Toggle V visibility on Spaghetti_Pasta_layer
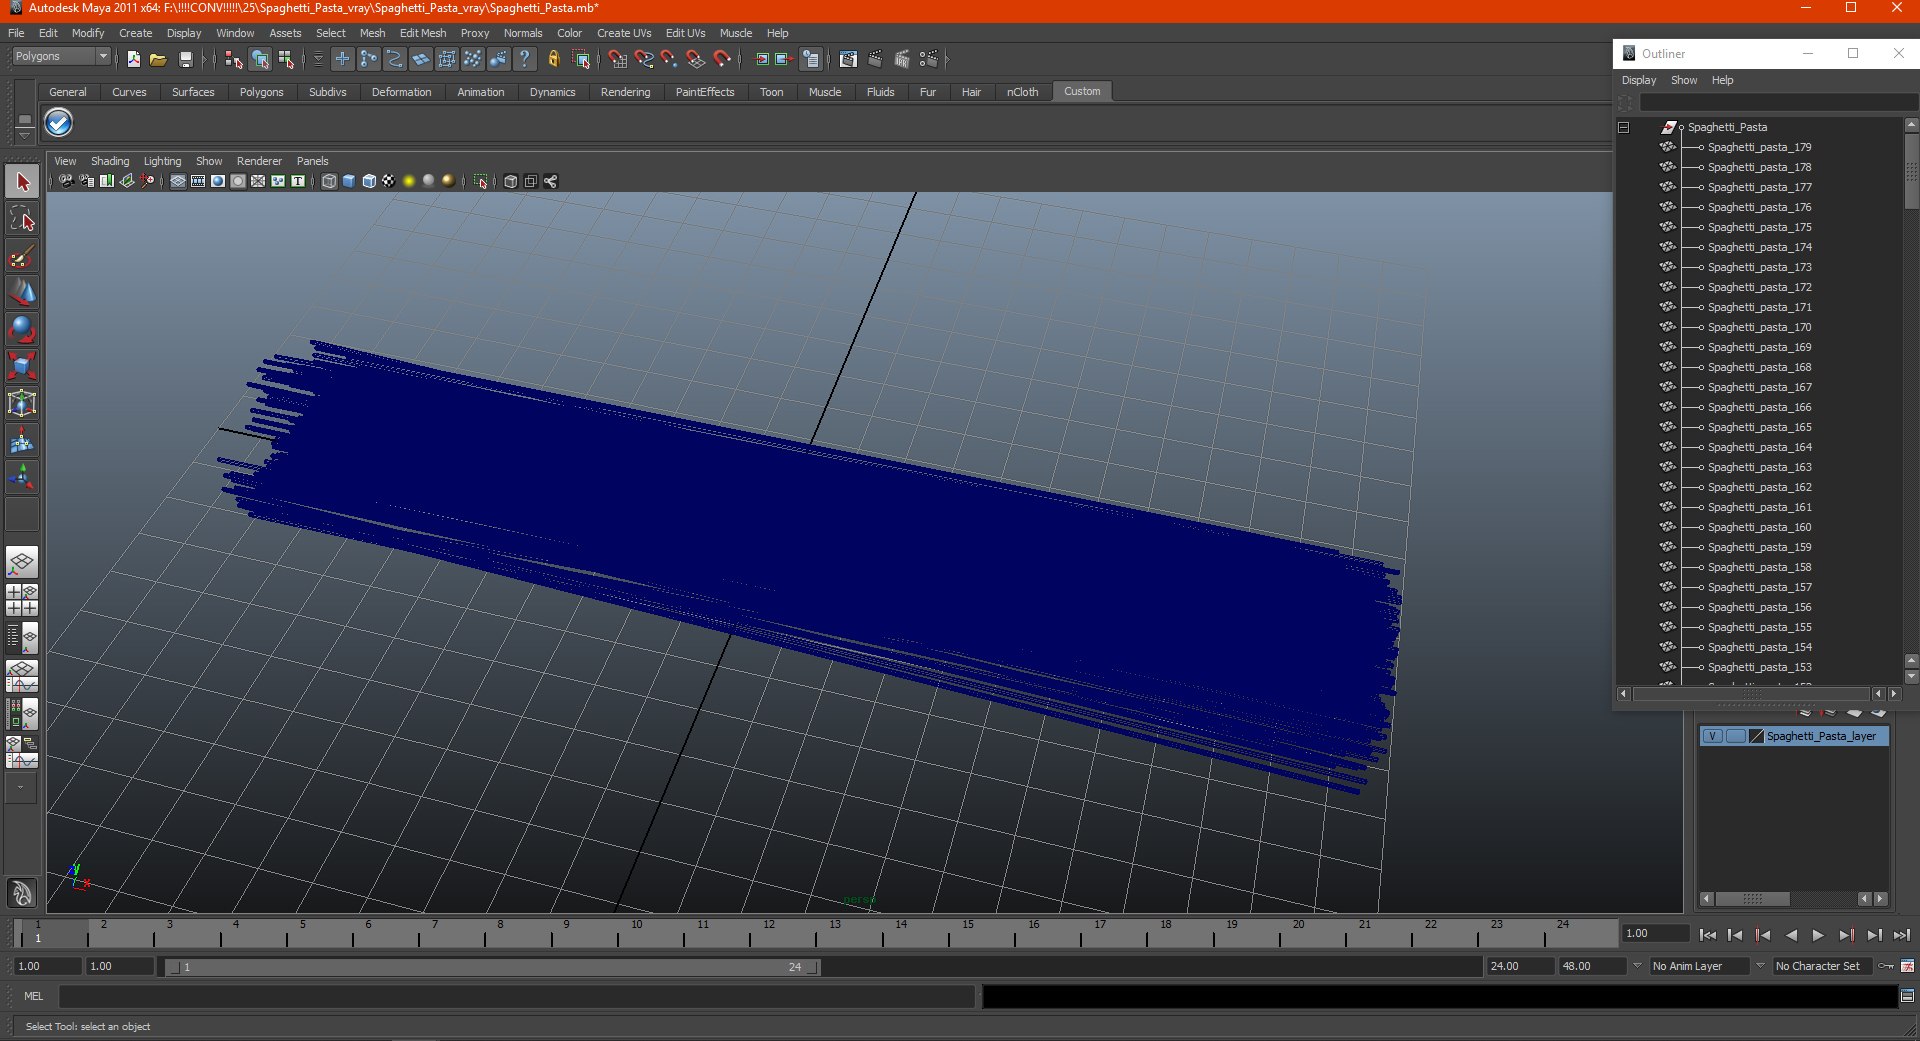Viewport: 1920px width, 1041px height. point(1713,736)
